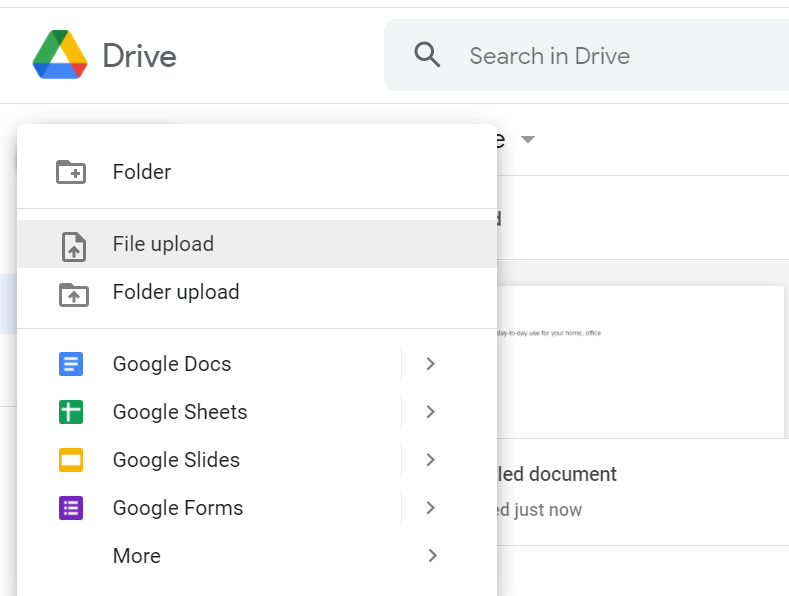
Task: Click the new Folder icon
Action: coord(71,172)
